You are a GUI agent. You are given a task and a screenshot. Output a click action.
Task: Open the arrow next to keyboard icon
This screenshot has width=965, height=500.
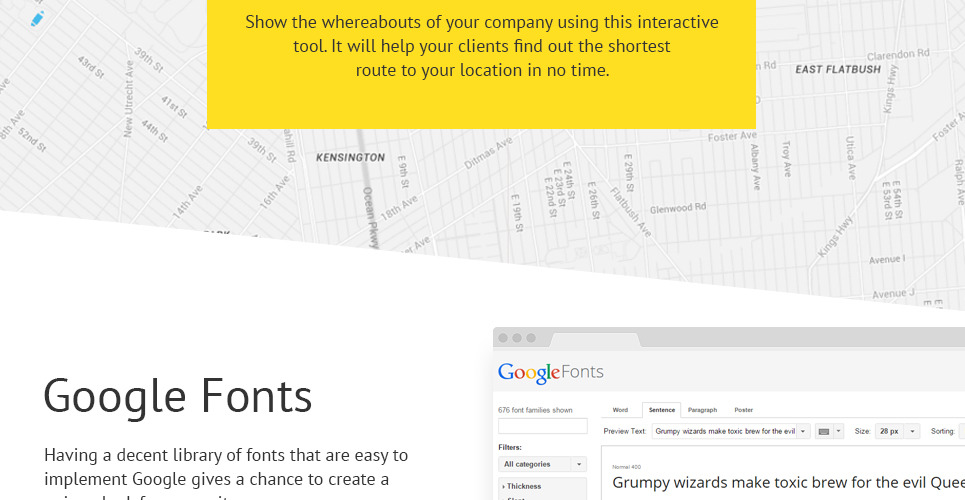tap(838, 431)
